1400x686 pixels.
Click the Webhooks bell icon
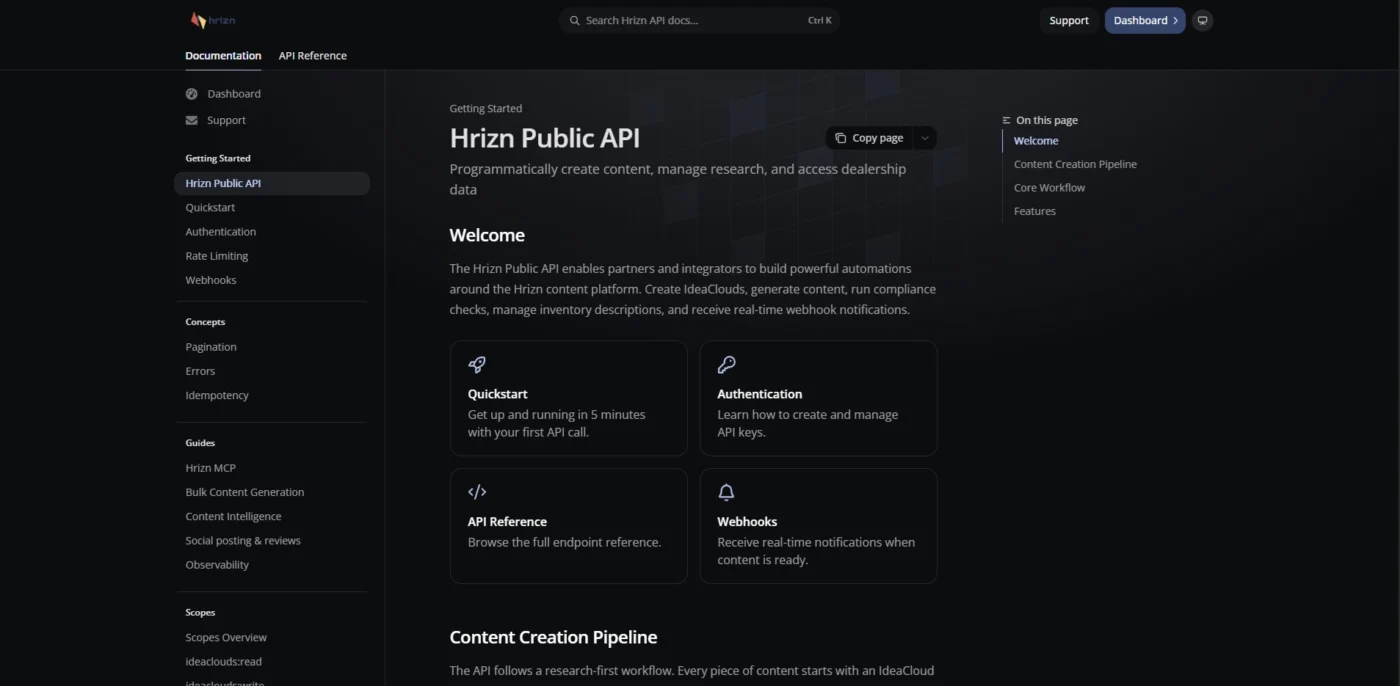tap(727, 492)
